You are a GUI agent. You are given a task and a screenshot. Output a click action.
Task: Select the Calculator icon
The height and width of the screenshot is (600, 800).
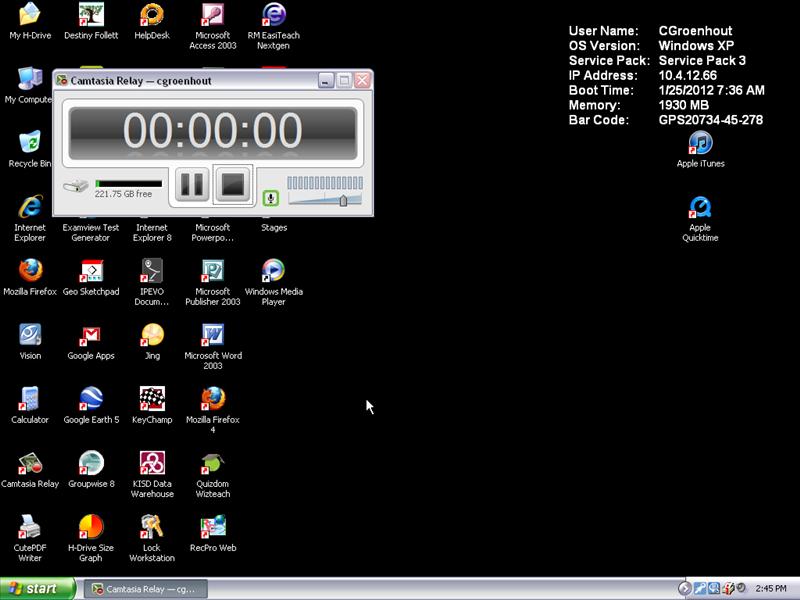[x=30, y=406]
